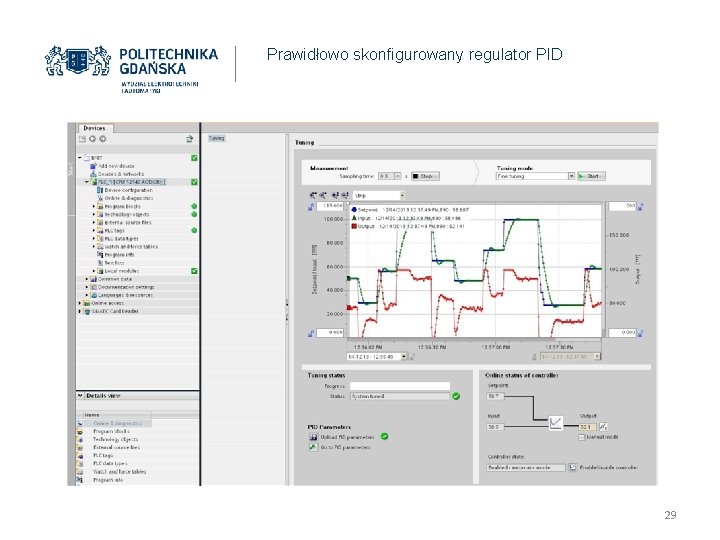Viewport: 720px width, 540px height.
Task: Select the Text lists item
Action: coord(114,263)
